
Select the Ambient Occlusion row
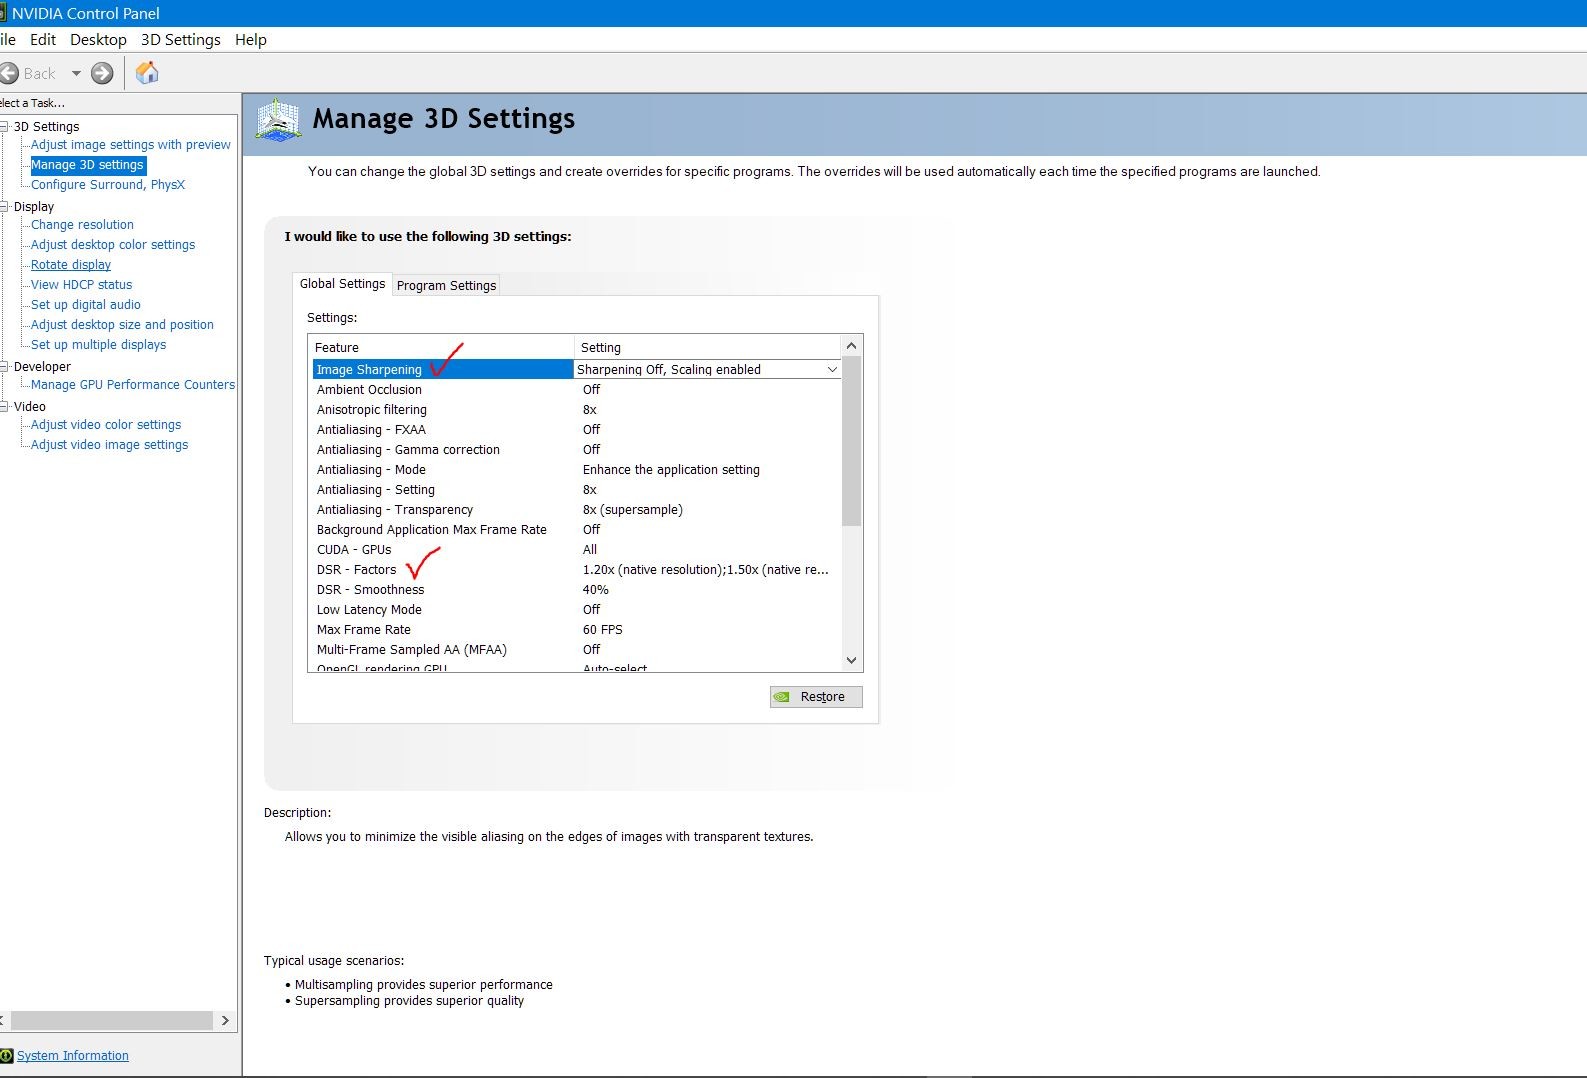coord(577,390)
